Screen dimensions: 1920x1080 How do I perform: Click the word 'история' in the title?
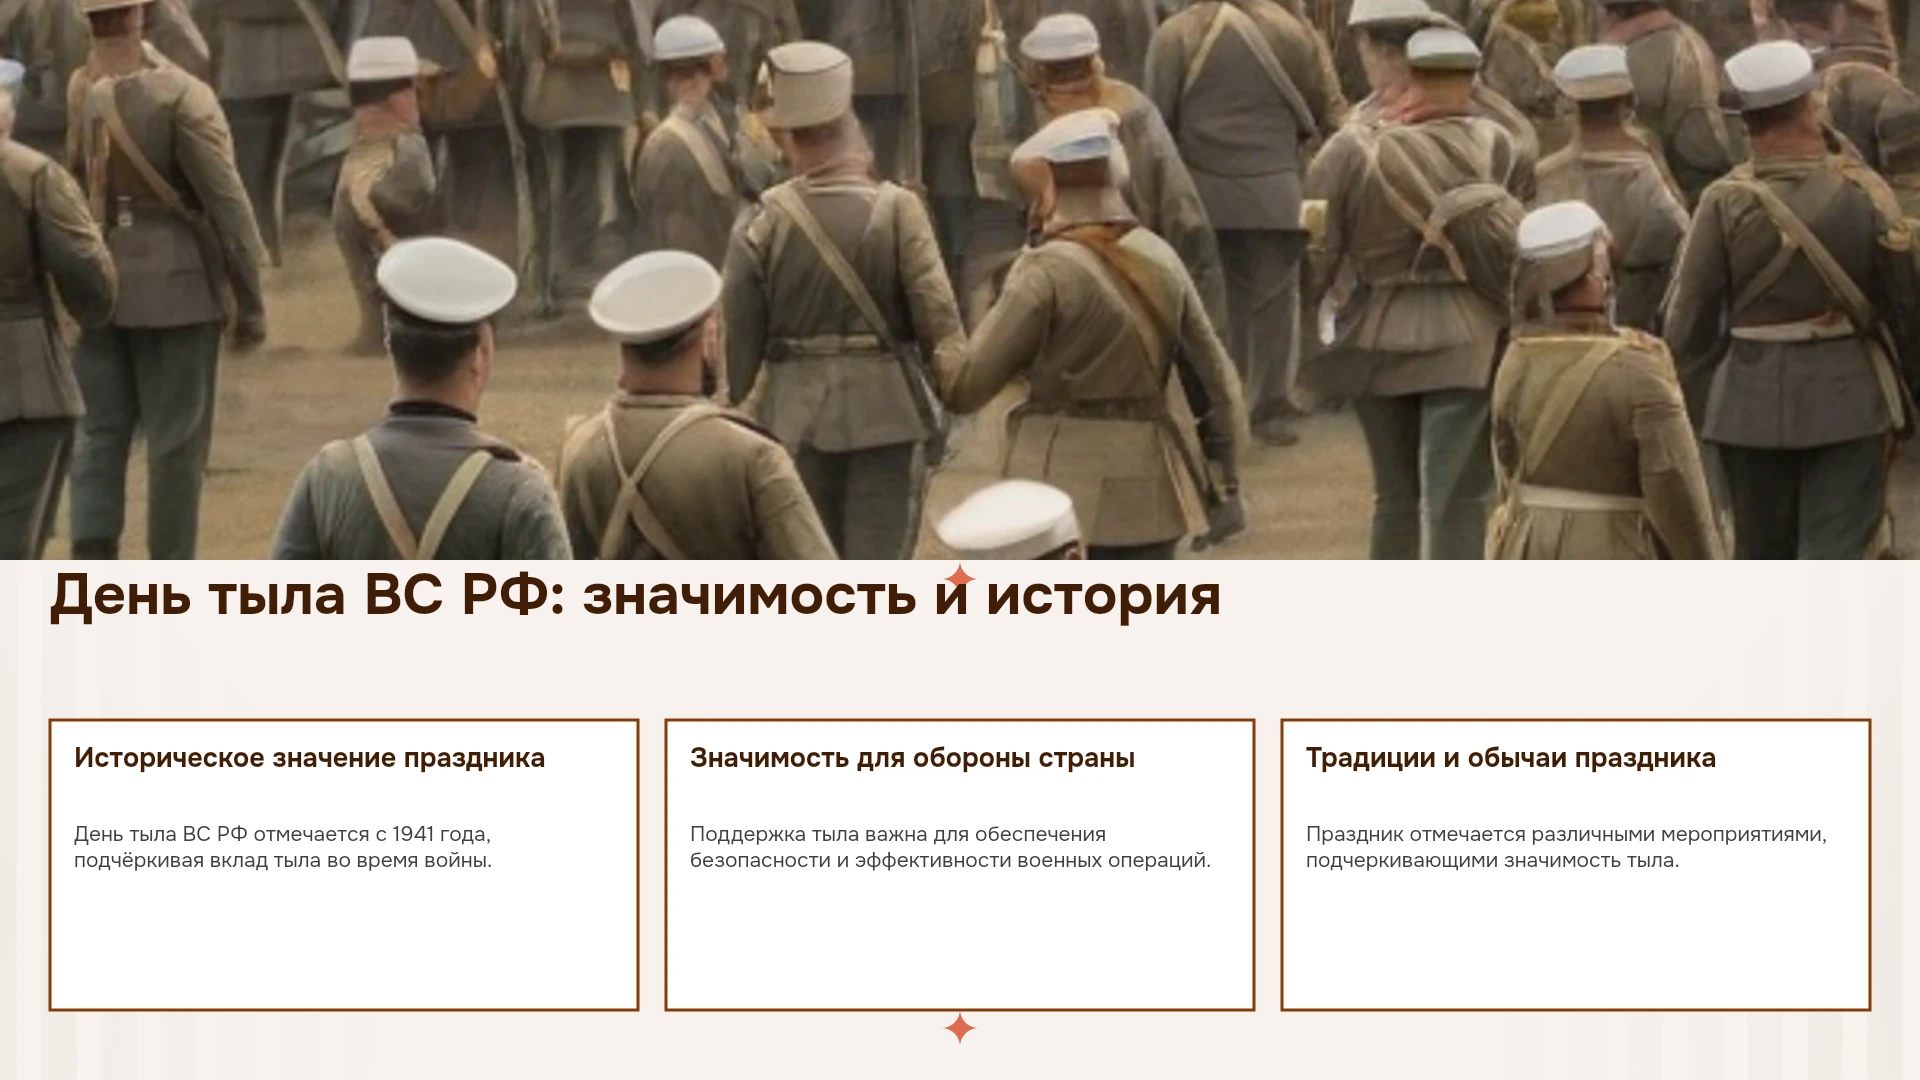[1103, 597]
